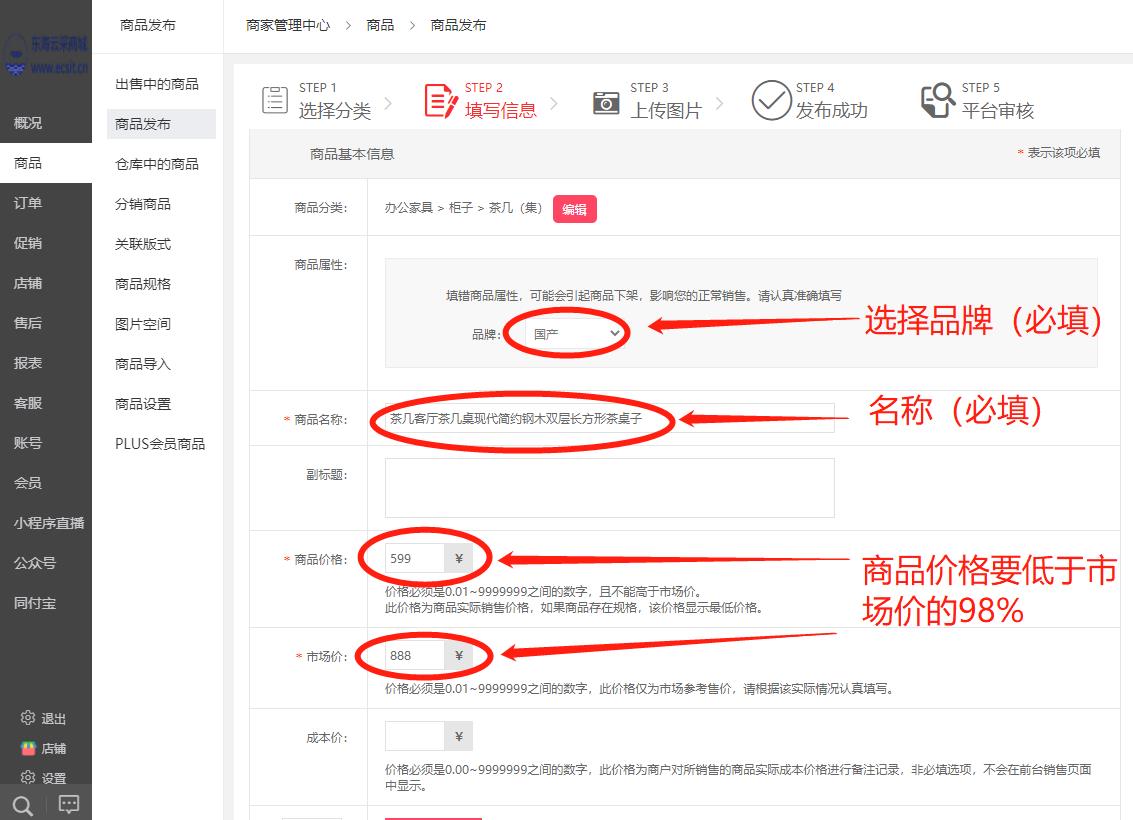The image size is (1133, 820).
Task: Click the Step 1 选择分类 list icon
Action: pyautogui.click(x=275, y=100)
